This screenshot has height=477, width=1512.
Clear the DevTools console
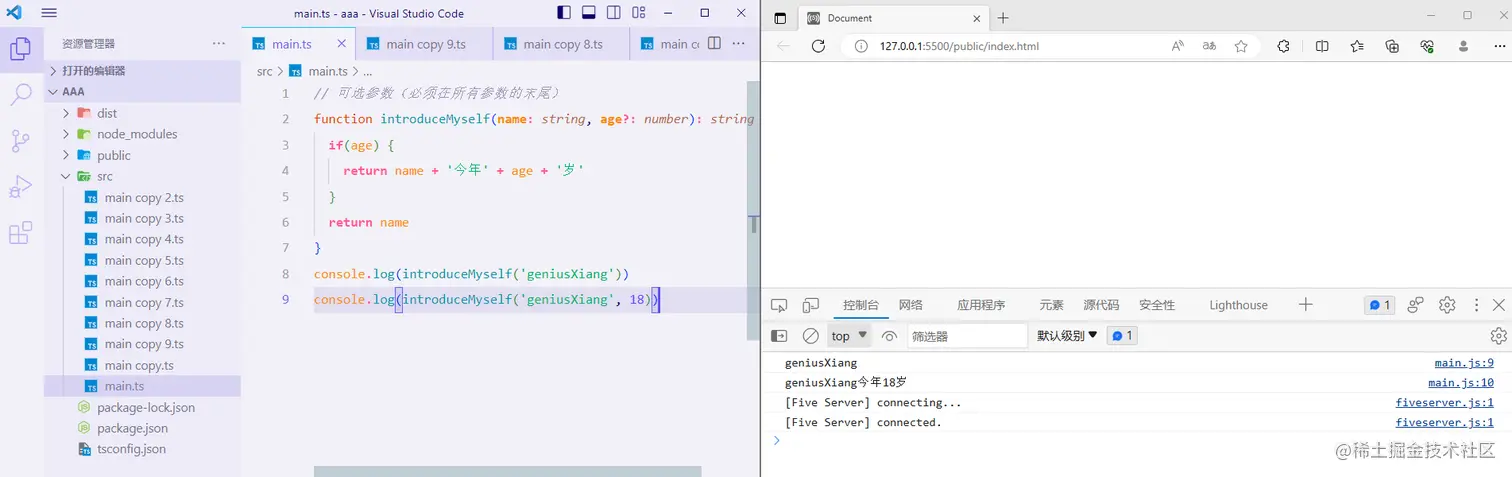click(811, 336)
